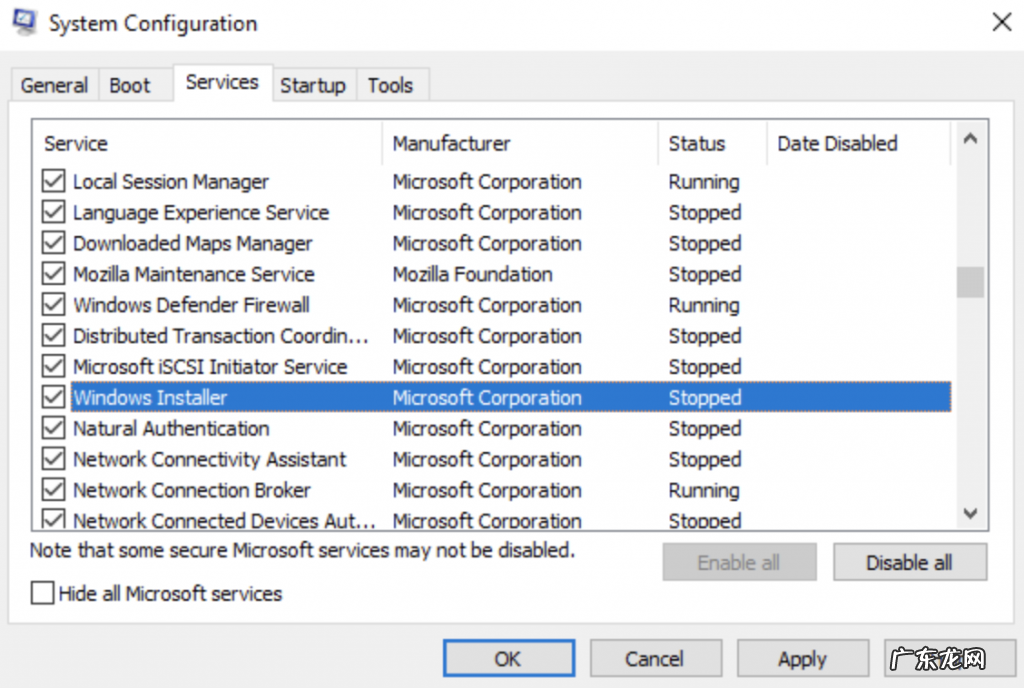Image resolution: width=1024 pixels, height=688 pixels.
Task: Uncheck the Windows Installer service
Action: point(53,397)
